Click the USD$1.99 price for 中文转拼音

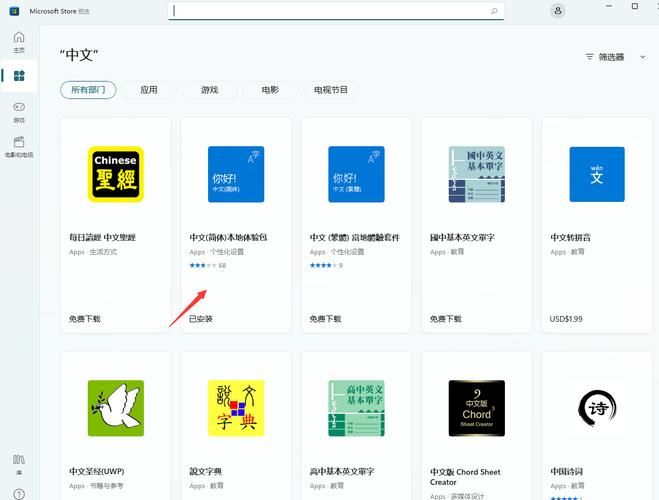pyautogui.click(x=567, y=319)
